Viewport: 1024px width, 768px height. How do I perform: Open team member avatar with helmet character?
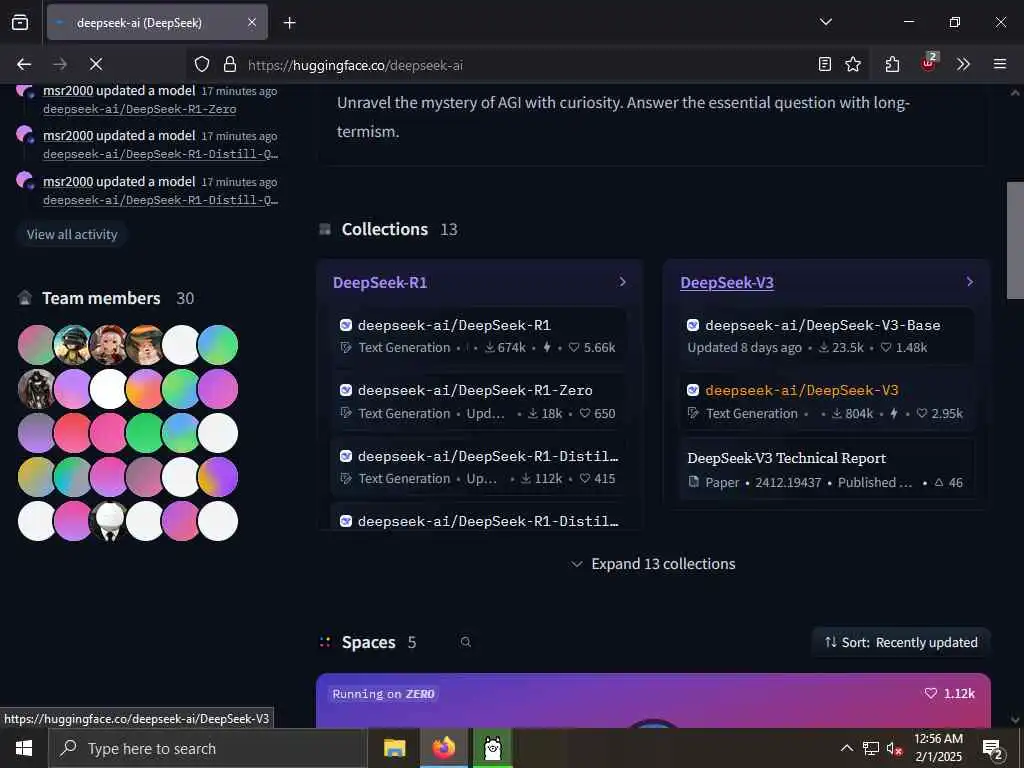(x=72, y=345)
